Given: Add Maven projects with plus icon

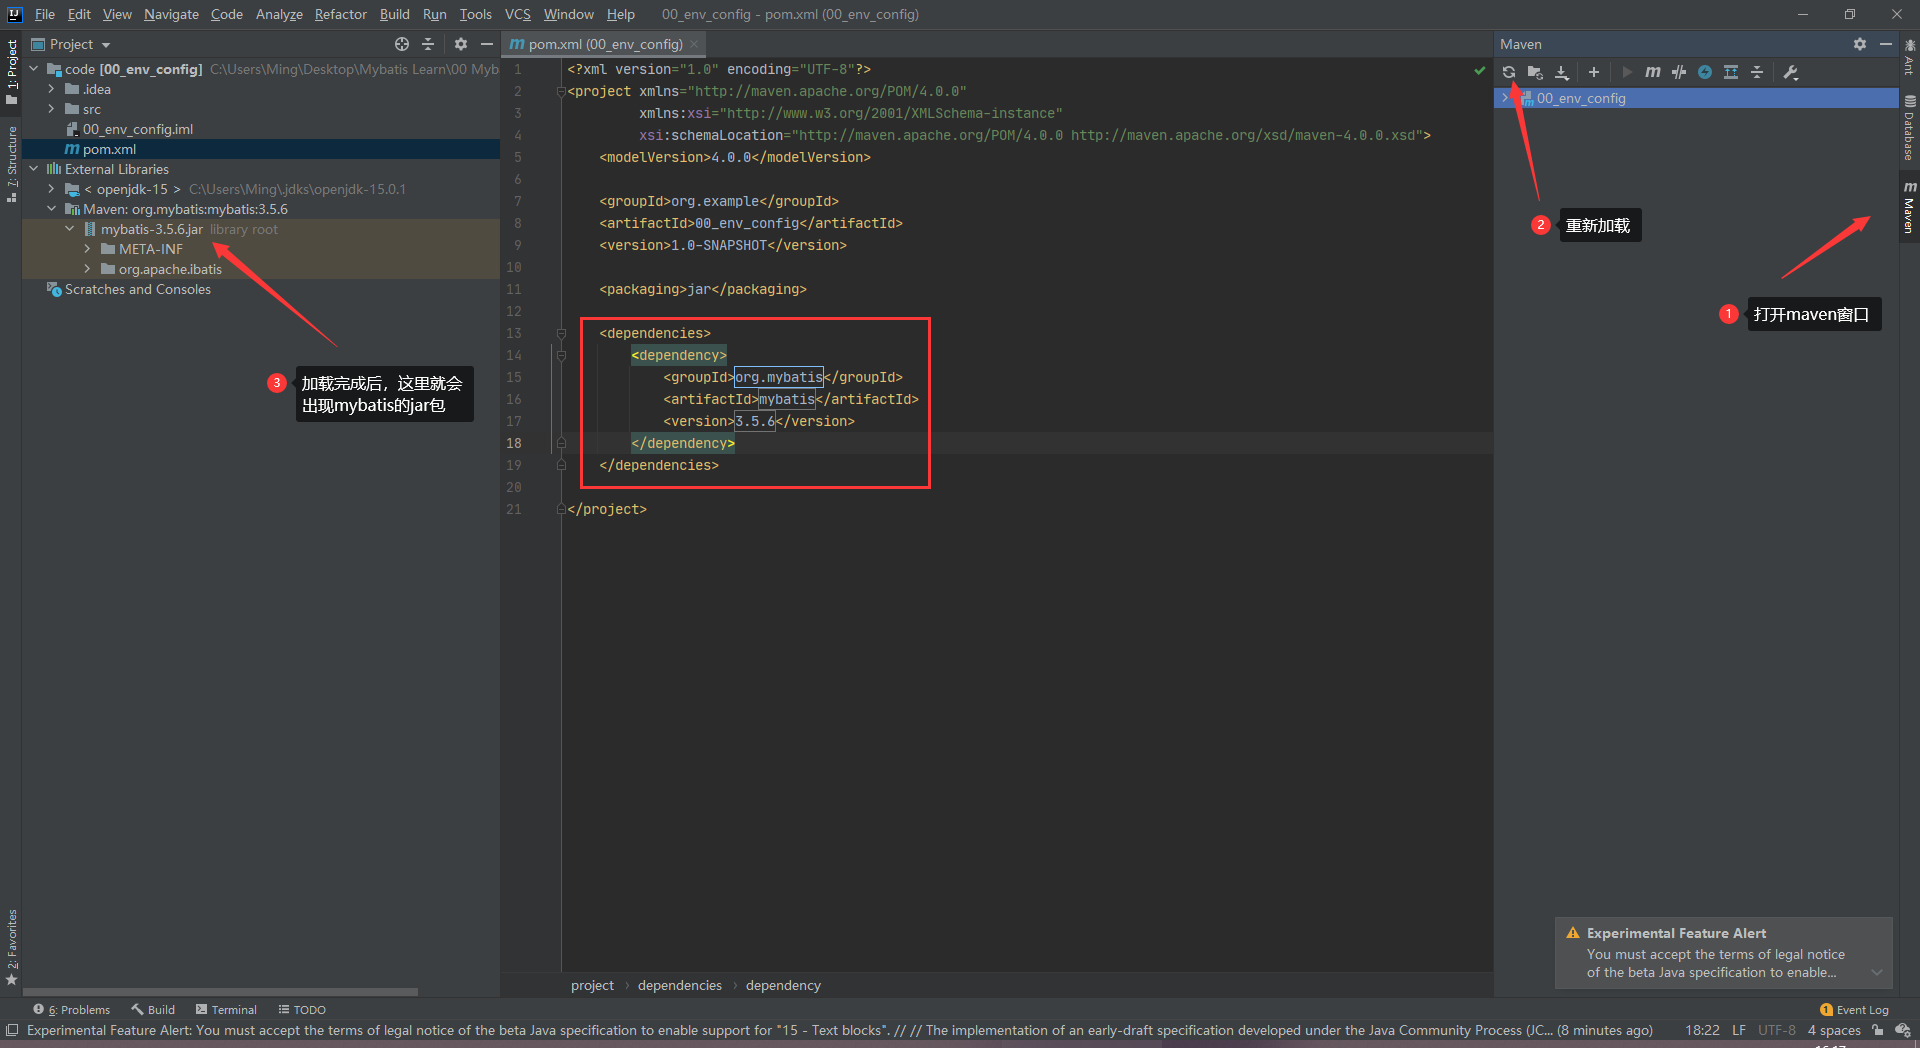Looking at the screenshot, I should click(x=1594, y=72).
